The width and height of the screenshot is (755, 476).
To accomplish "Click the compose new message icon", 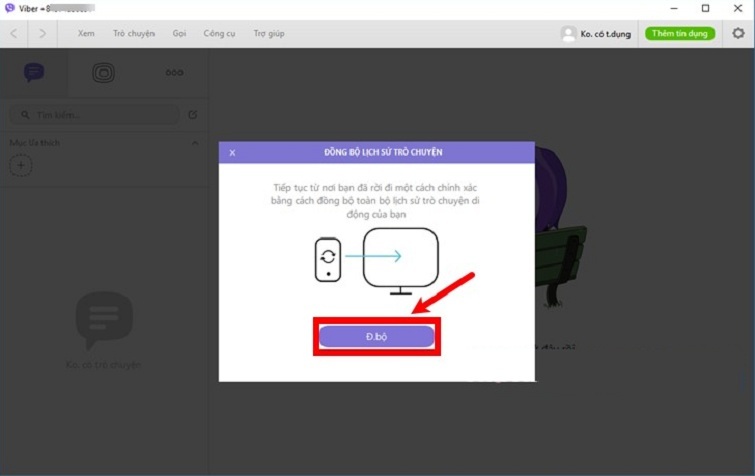I will [x=193, y=115].
